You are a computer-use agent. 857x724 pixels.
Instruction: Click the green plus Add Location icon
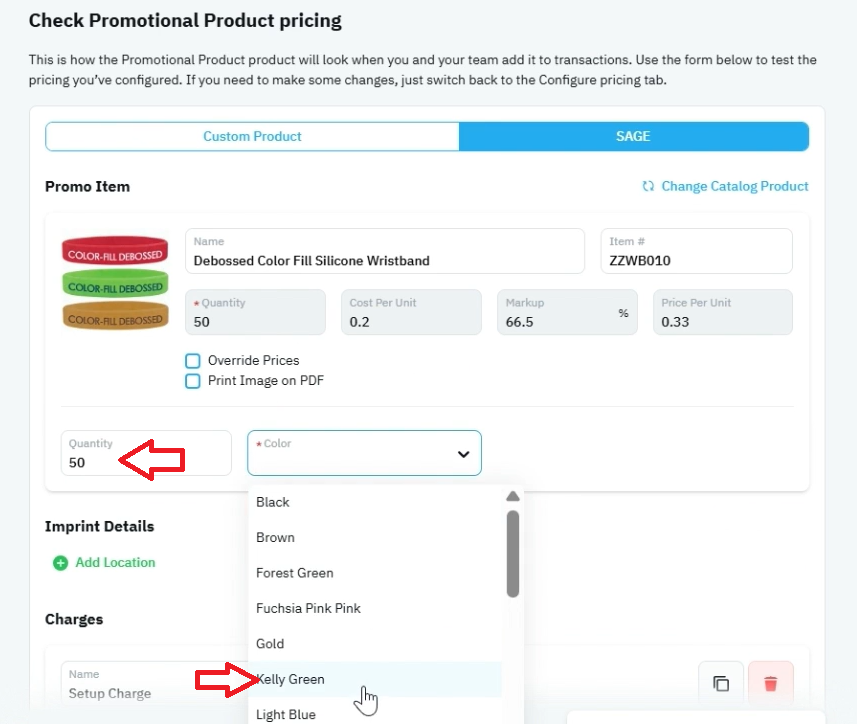coord(60,563)
